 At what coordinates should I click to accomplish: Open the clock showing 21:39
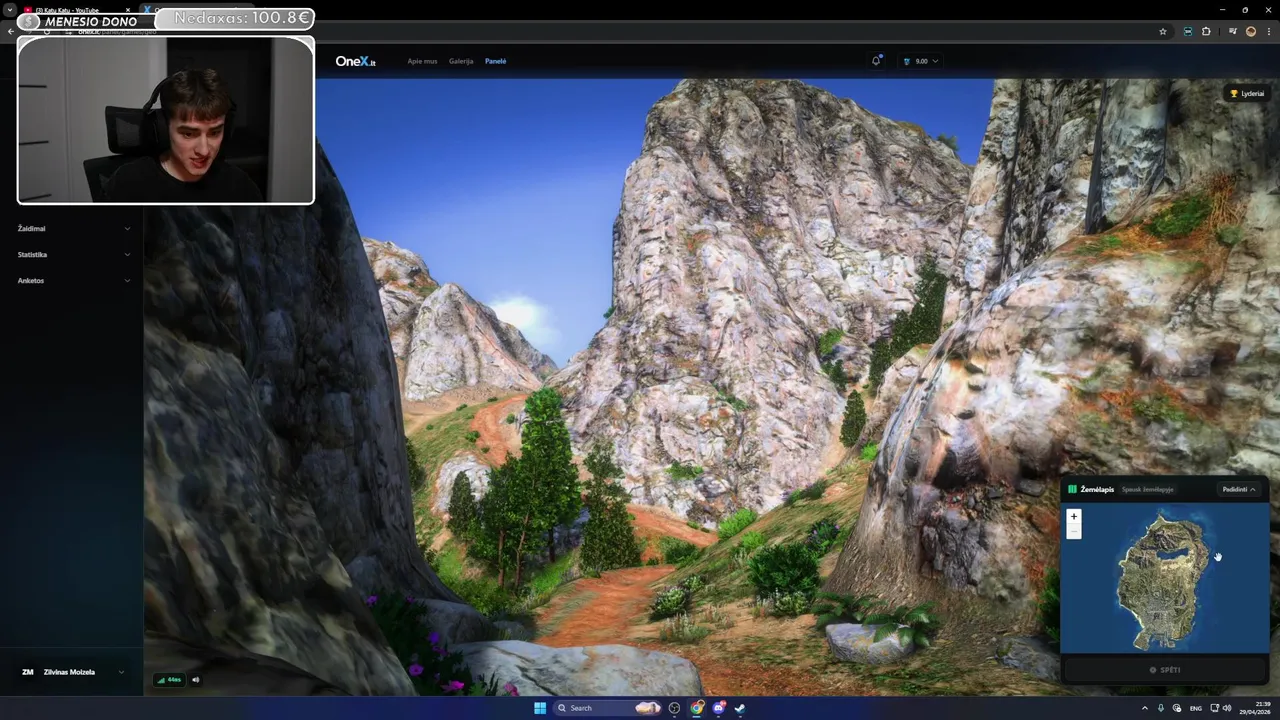click(1255, 708)
